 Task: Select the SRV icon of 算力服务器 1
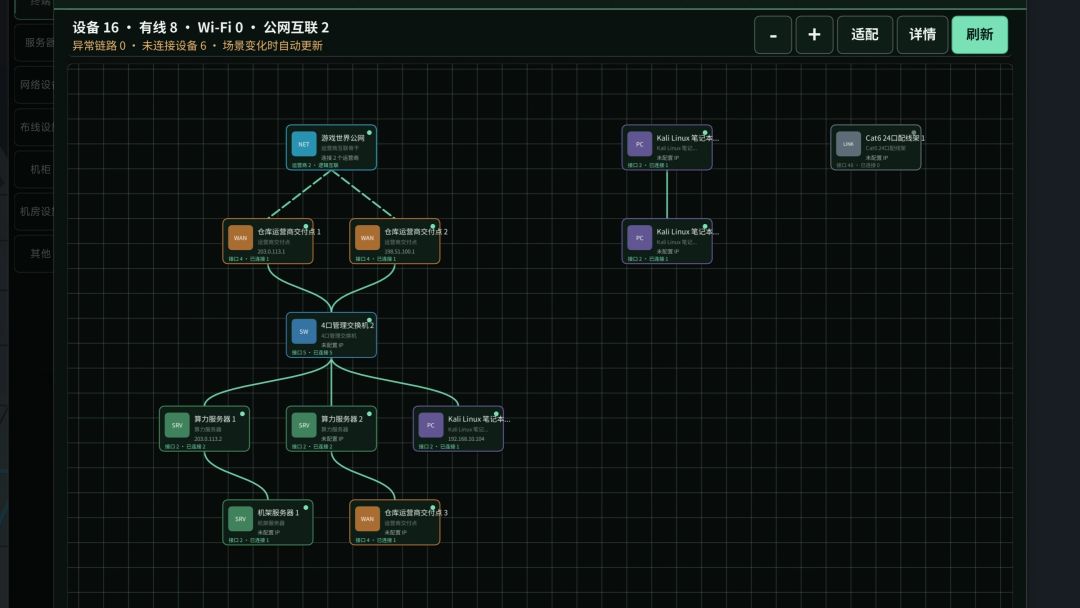(177, 426)
